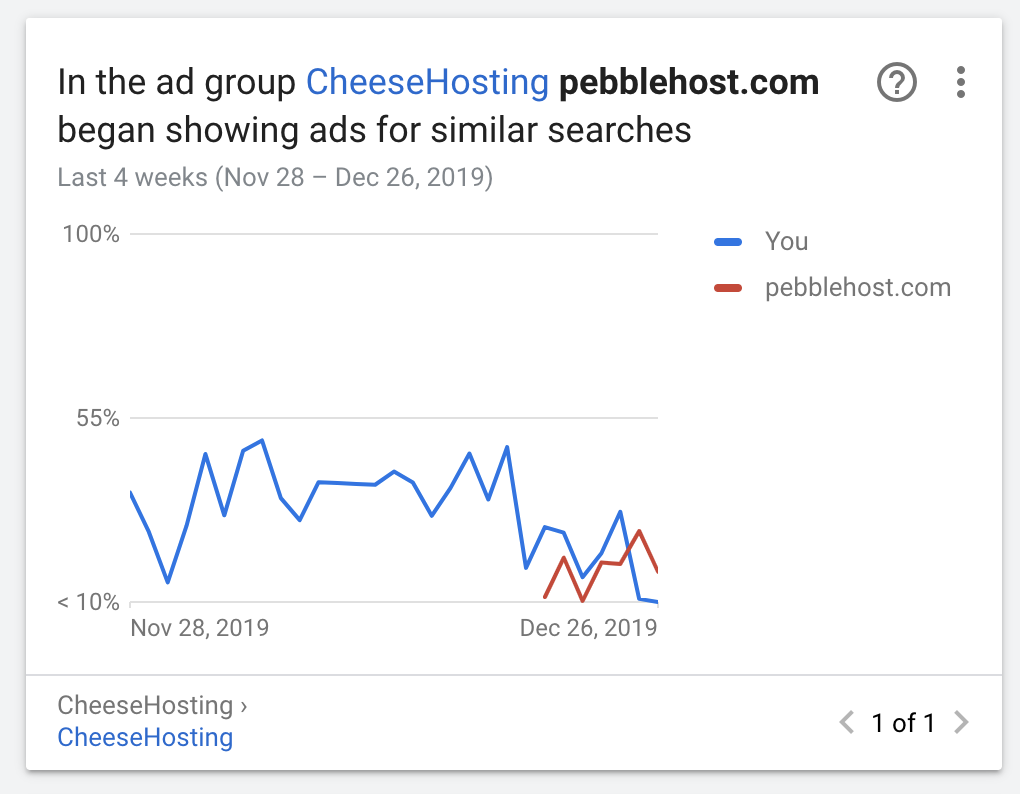This screenshot has width=1020, height=794.
Task: Click the red pebblehost.com line on chart
Action: (x=640, y=533)
